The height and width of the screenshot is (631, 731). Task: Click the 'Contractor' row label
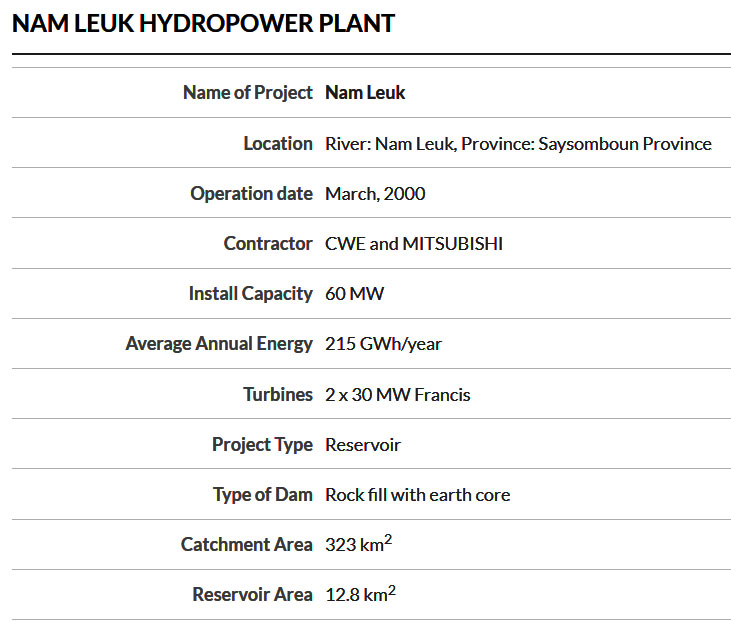(268, 243)
